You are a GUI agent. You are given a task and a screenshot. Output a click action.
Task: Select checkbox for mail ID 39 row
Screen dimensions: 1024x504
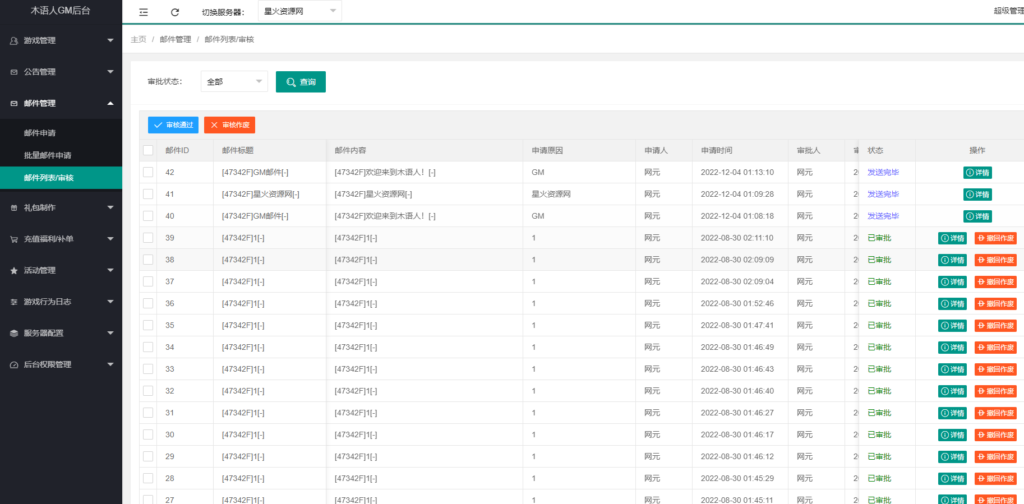tap(148, 238)
